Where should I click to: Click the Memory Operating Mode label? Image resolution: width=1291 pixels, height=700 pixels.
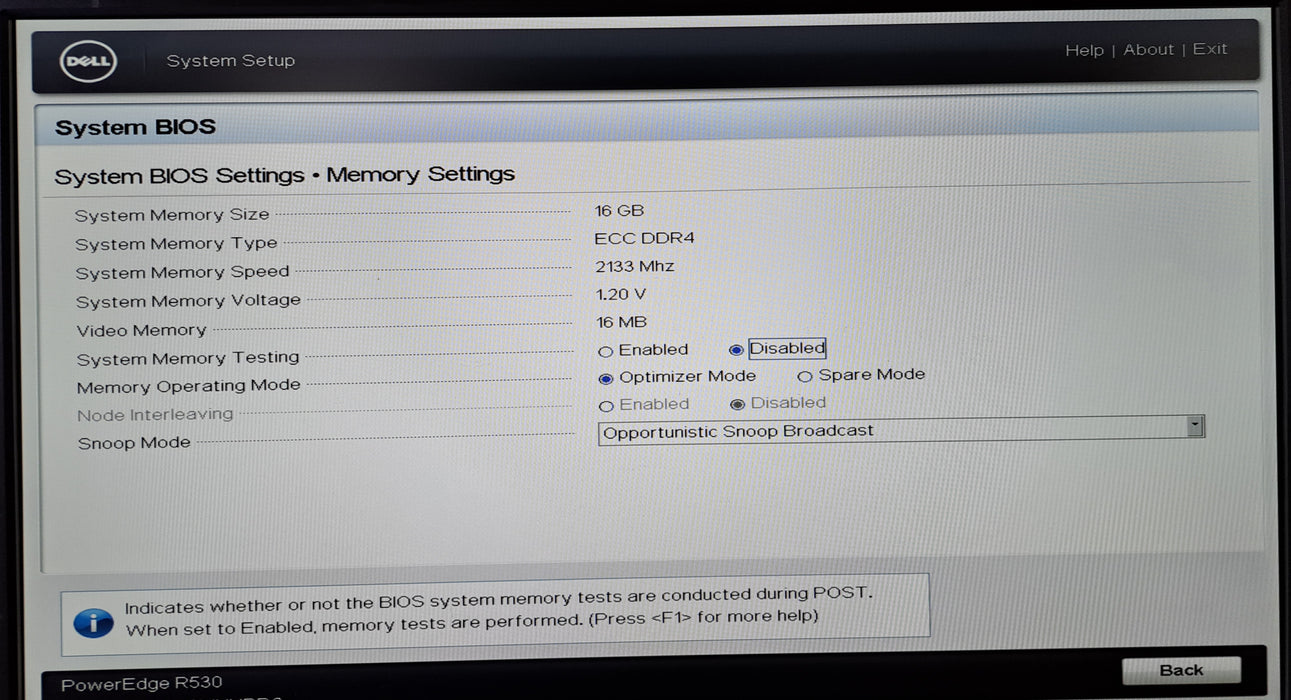point(188,386)
